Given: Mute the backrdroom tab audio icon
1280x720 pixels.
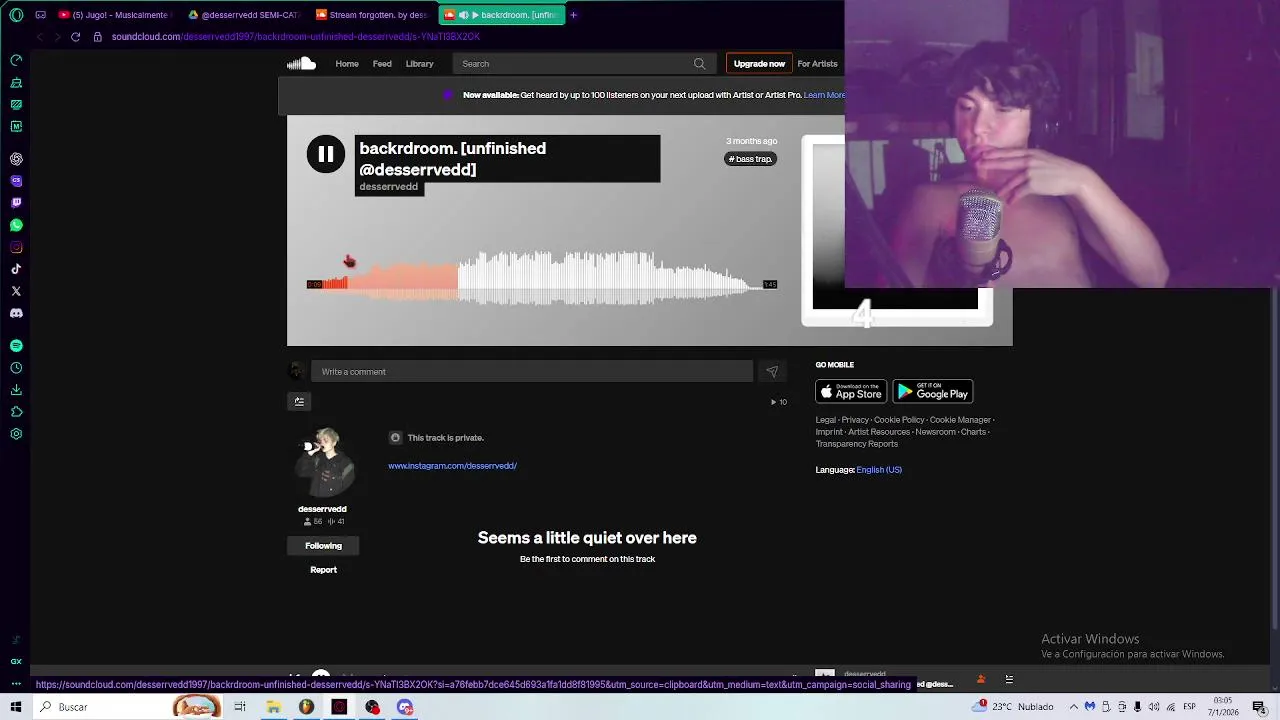Looking at the screenshot, I should 463,15.
